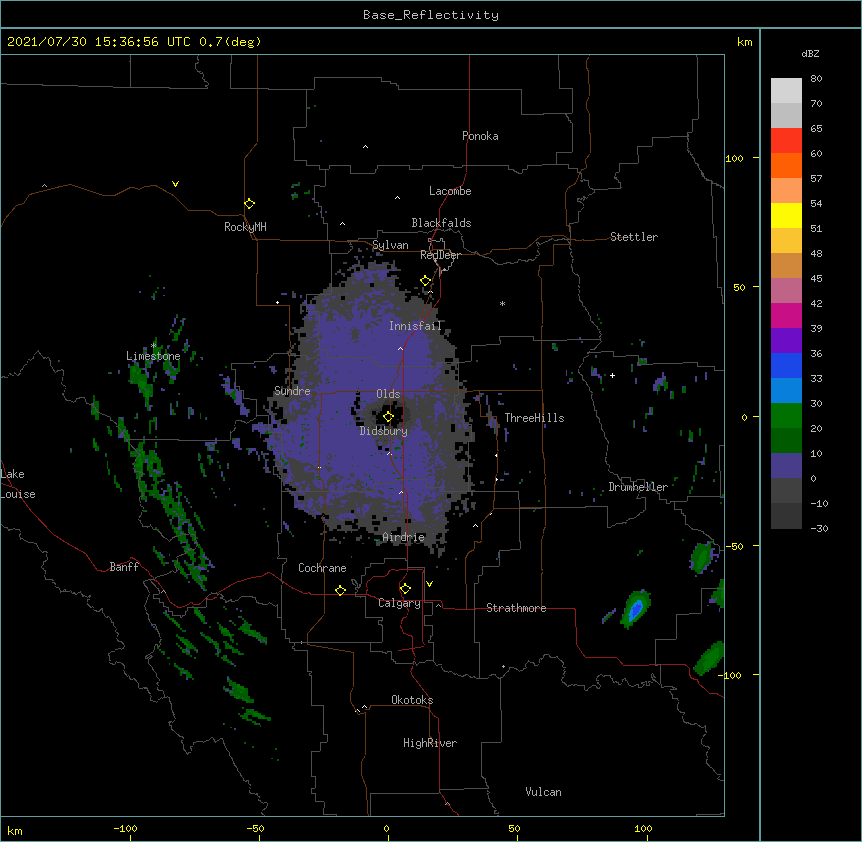Viewport: 862px width, 842px height.
Task: Pick the slate purple legend swatch below 10
Action: coord(786,466)
